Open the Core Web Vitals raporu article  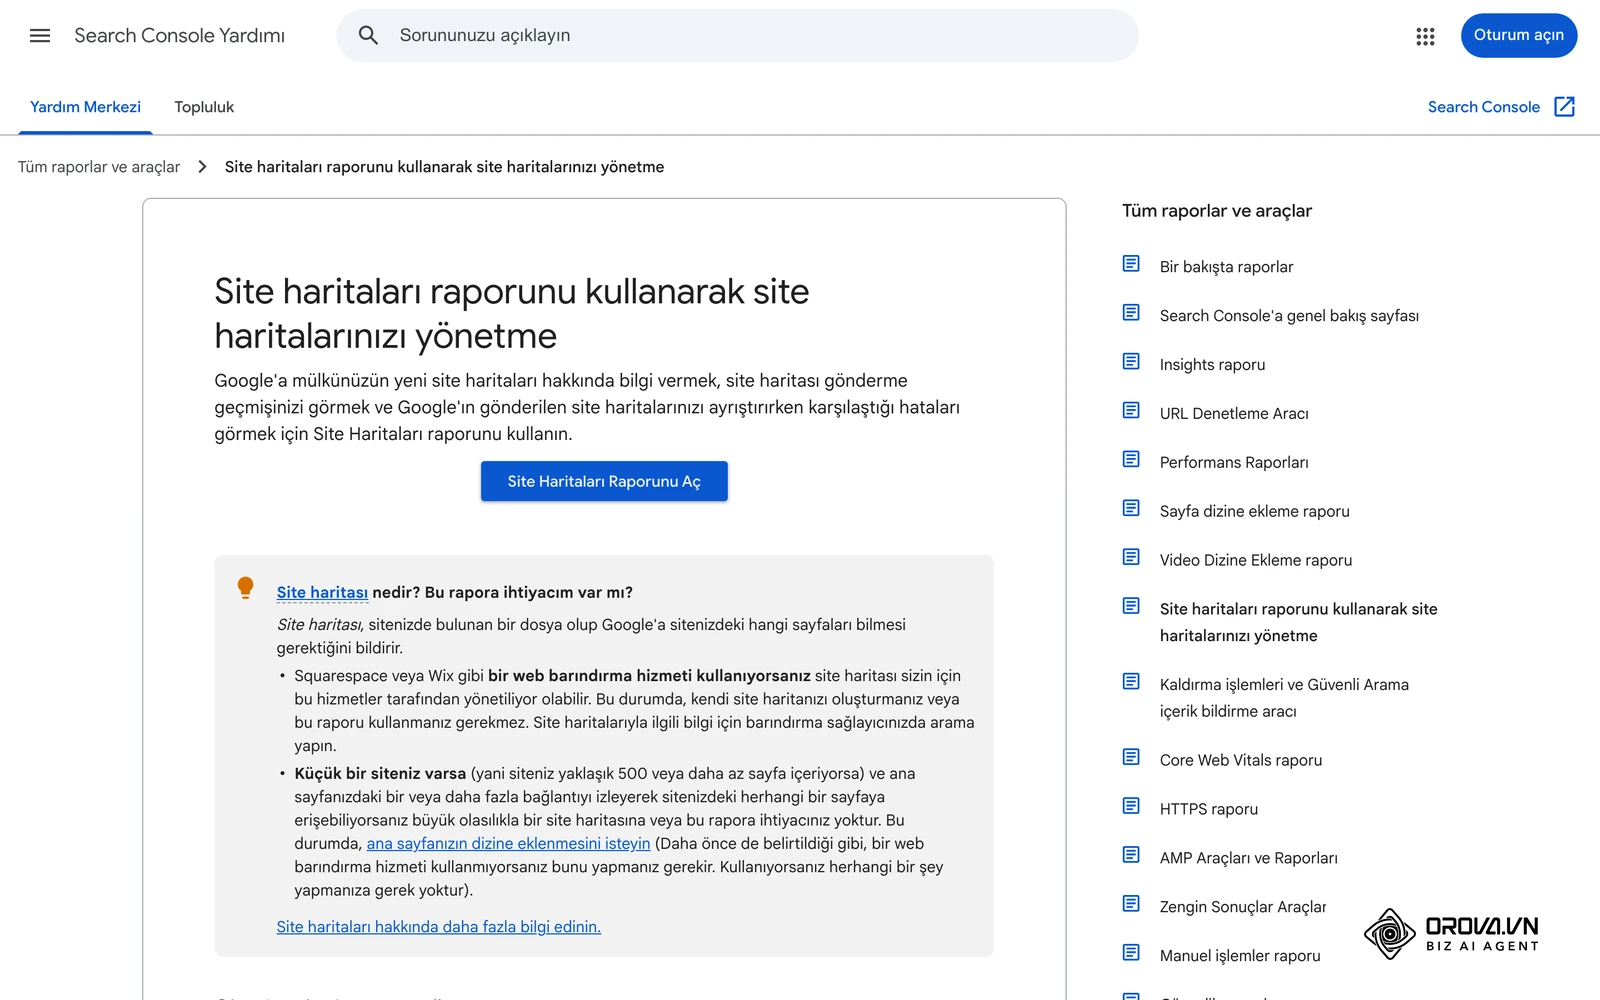[1241, 761]
